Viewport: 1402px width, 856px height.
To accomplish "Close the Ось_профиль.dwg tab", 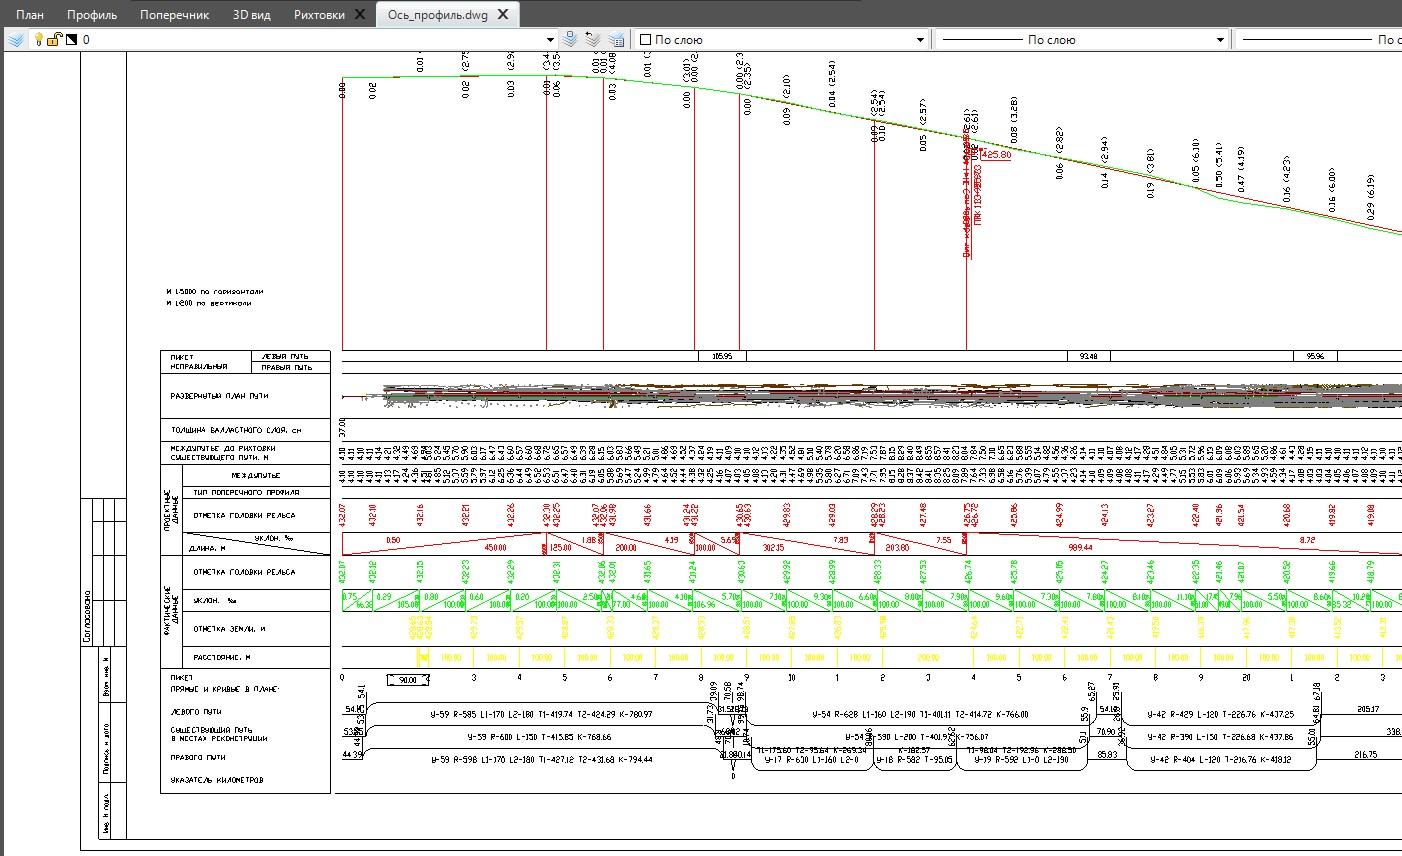I will 503,14.
